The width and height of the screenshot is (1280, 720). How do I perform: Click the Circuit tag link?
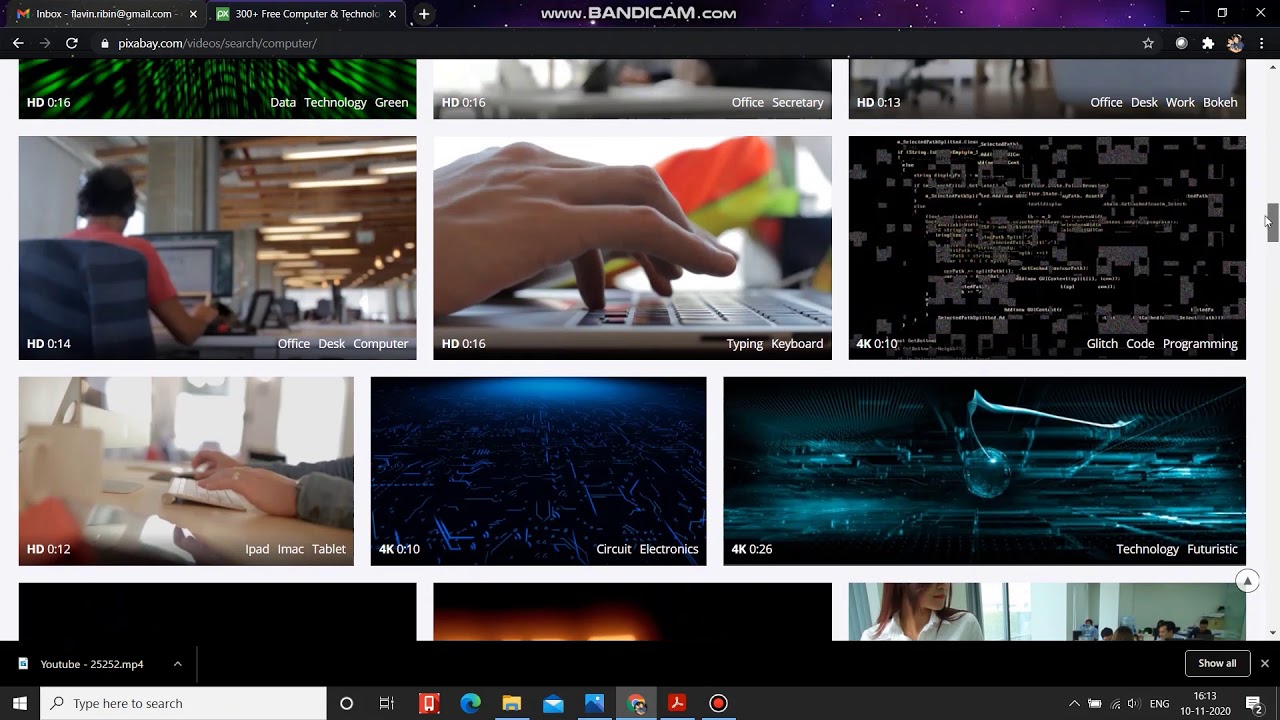tap(614, 549)
